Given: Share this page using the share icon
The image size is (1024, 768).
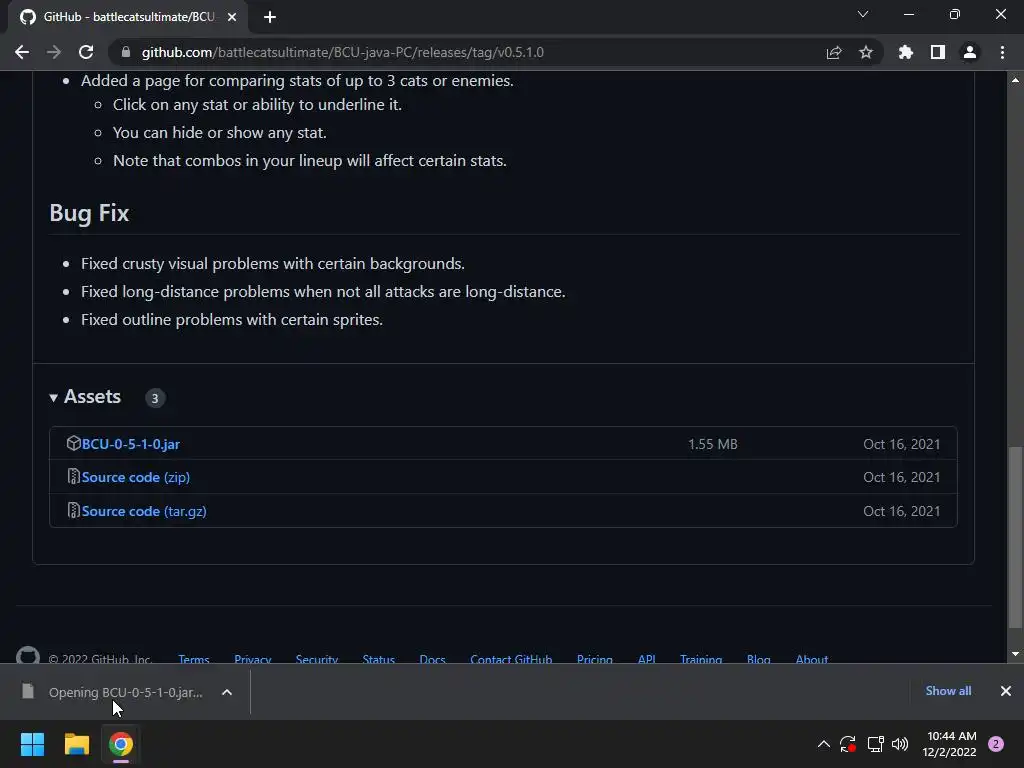Looking at the screenshot, I should pyautogui.click(x=834, y=52).
